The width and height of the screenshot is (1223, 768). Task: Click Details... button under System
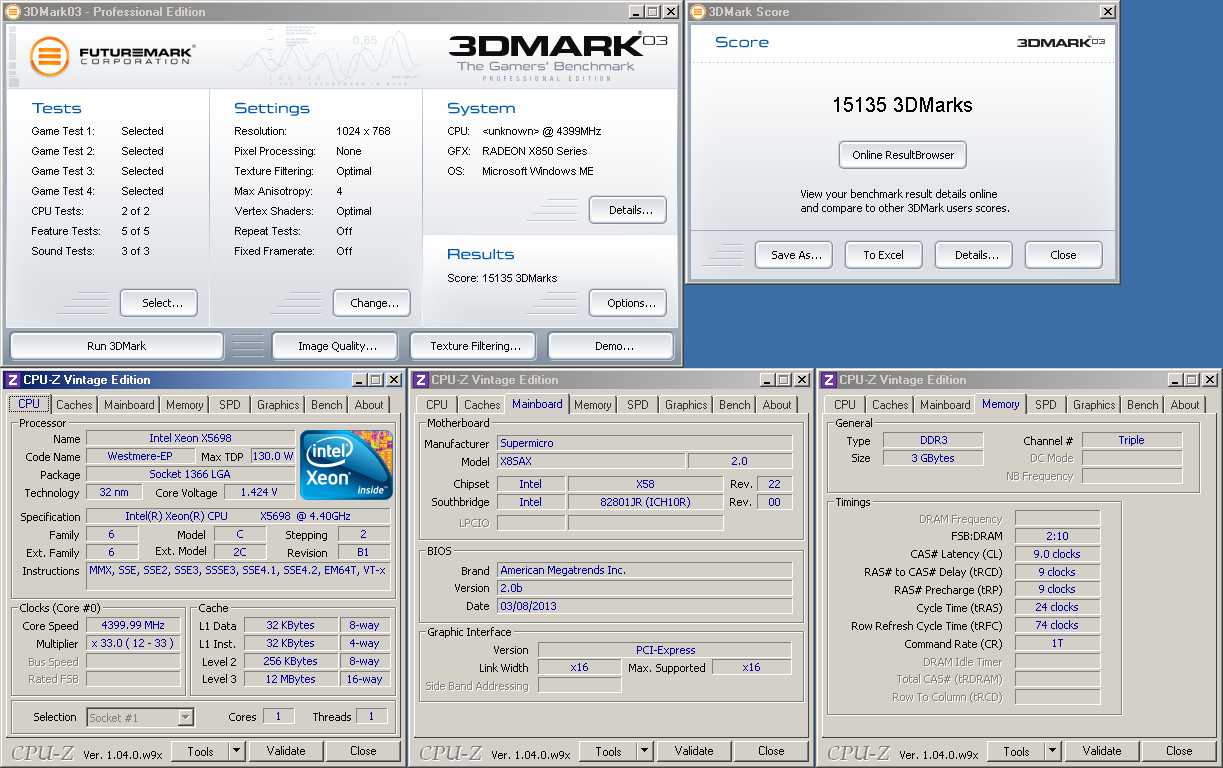[x=627, y=210]
